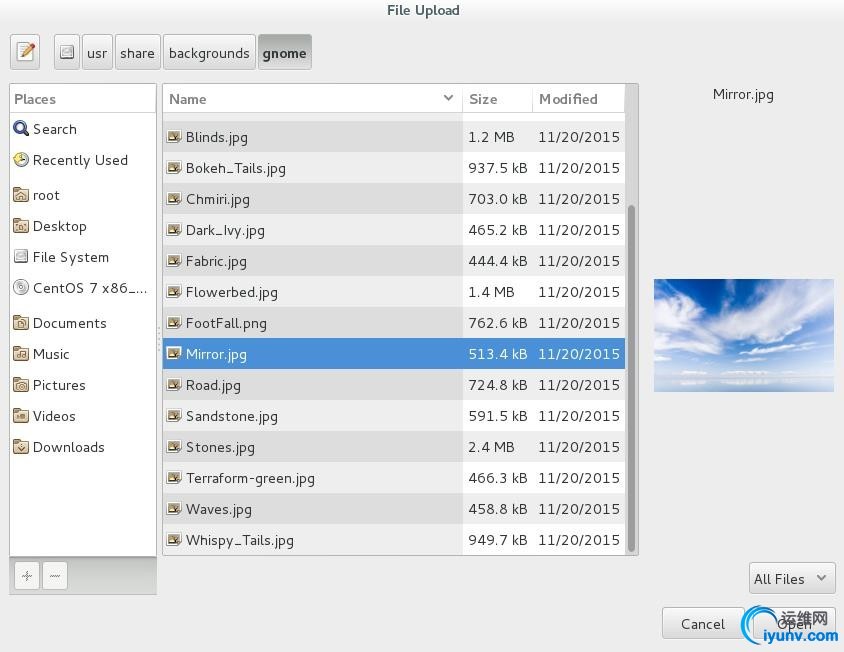Click the 2.4 MB size cell
The width and height of the screenshot is (844, 652).
pyautogui.click(x=491, y=447)
